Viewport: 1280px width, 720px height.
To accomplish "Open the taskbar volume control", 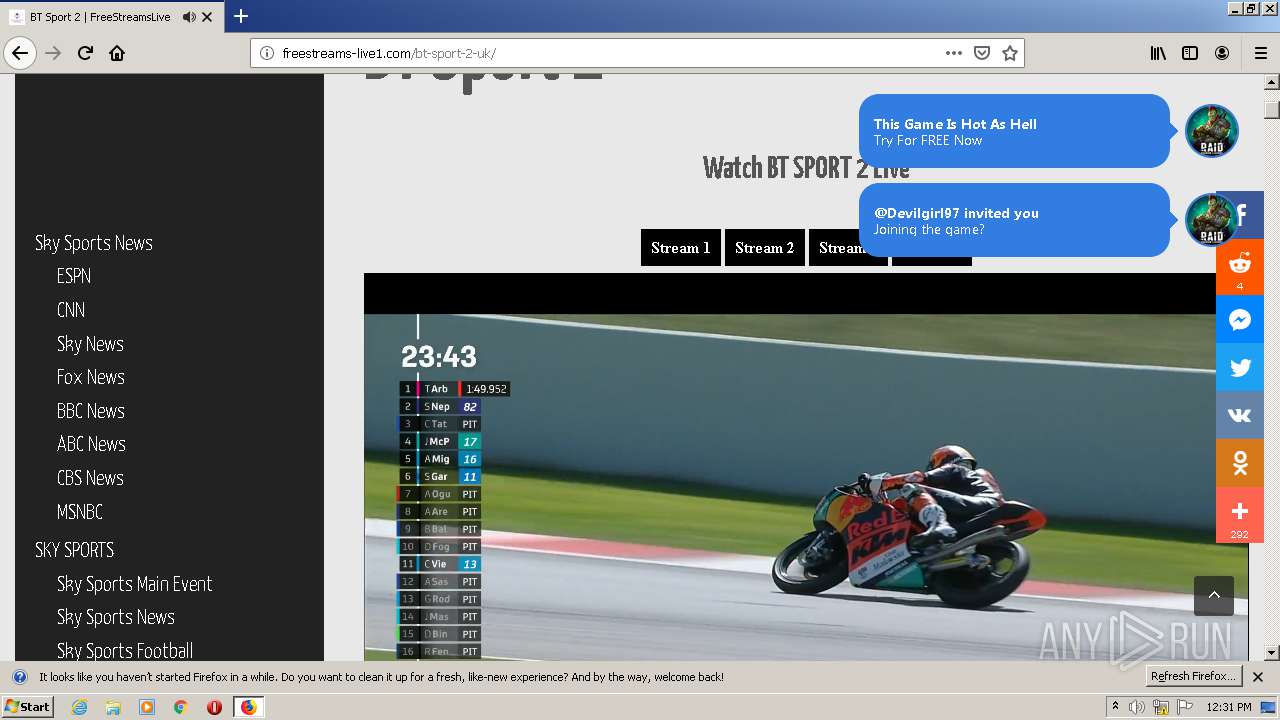I will click(x=1138, y=707).
